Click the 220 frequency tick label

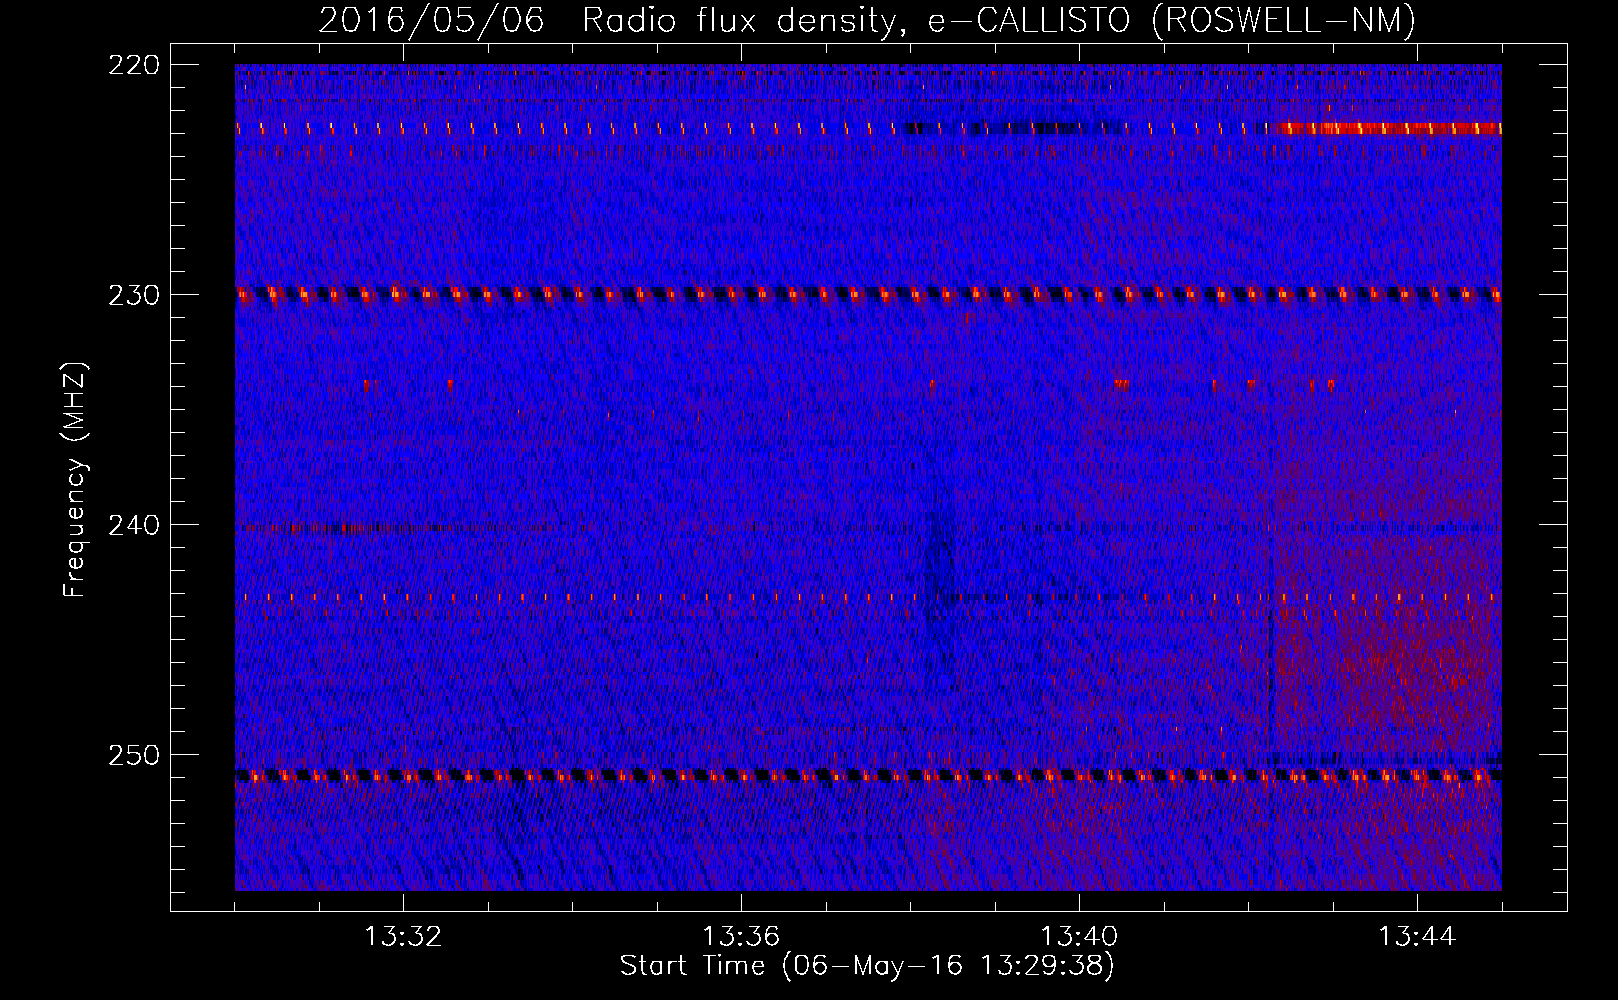coord(134,65)
